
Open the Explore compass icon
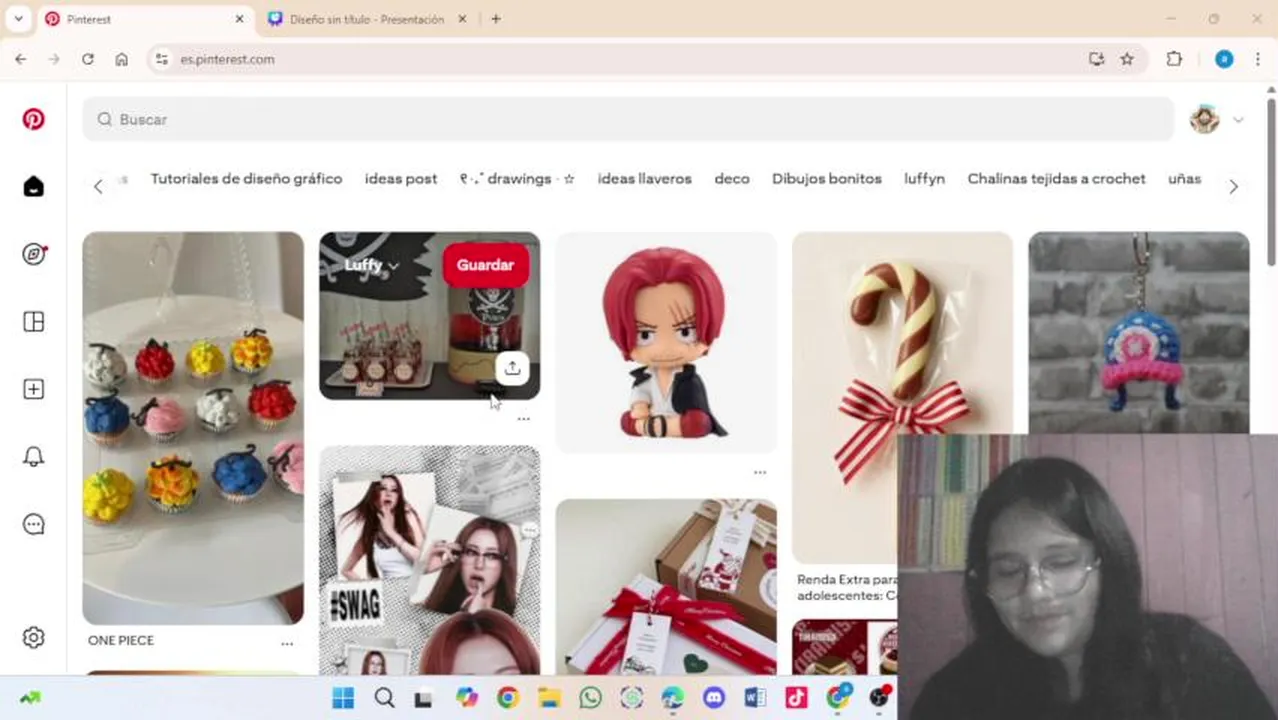(x=33, y=254)
